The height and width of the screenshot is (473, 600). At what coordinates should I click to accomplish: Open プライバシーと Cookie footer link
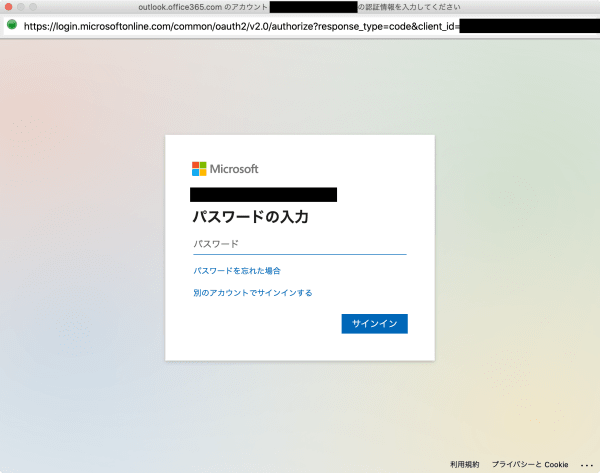coord(530,465)
